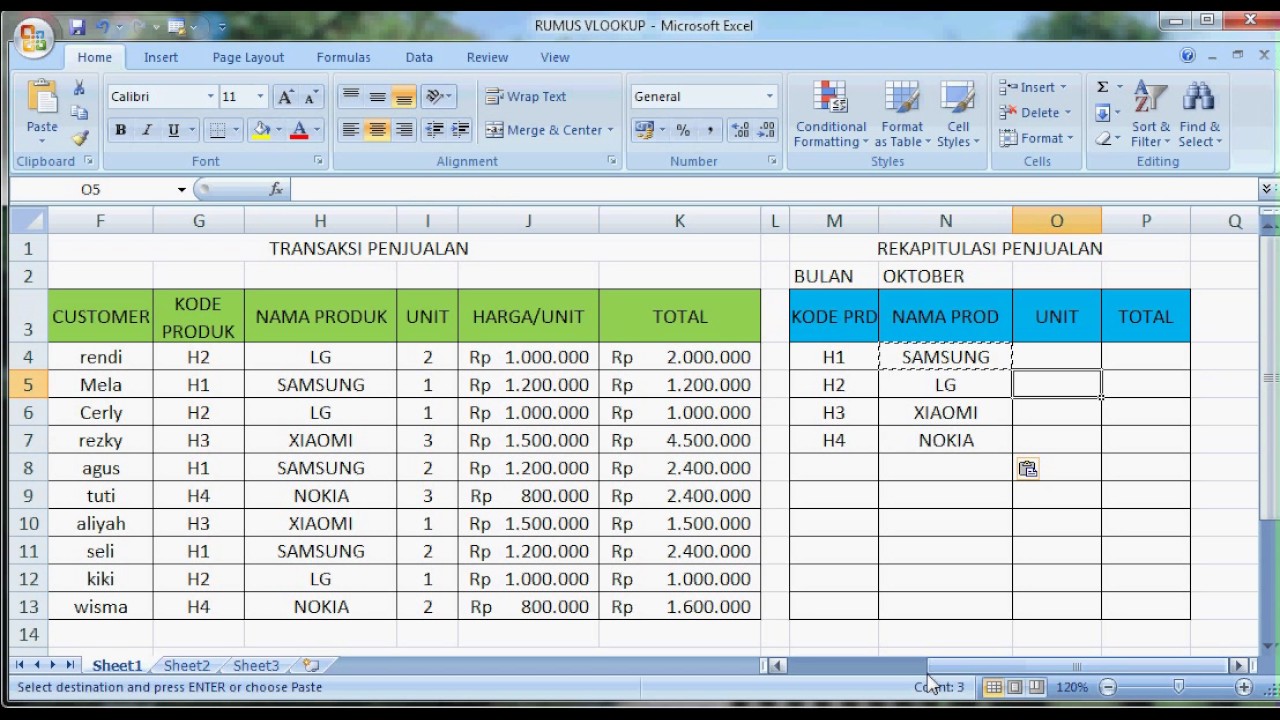Click Increase Indent icon

(x=460, y=130)
